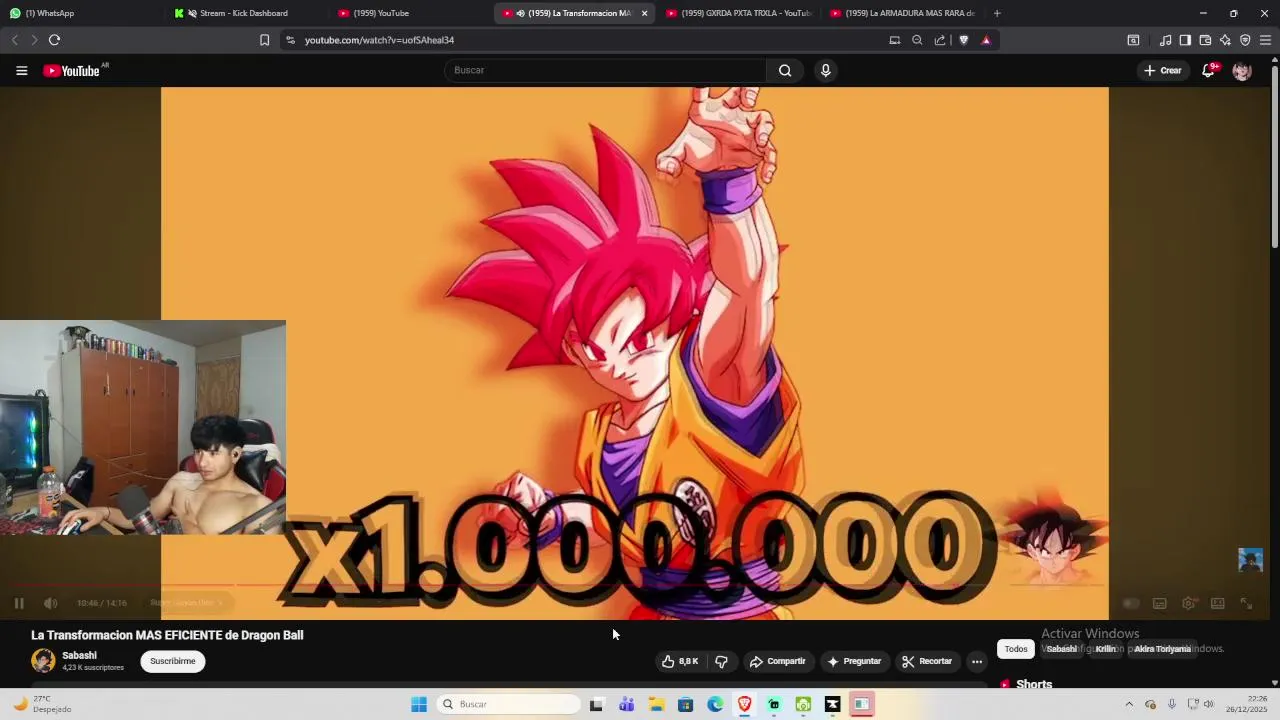The height and width of the screenshot is (720, 1280).
Task: Open clock and date 22:26
Action: [x=1248, y=704]
